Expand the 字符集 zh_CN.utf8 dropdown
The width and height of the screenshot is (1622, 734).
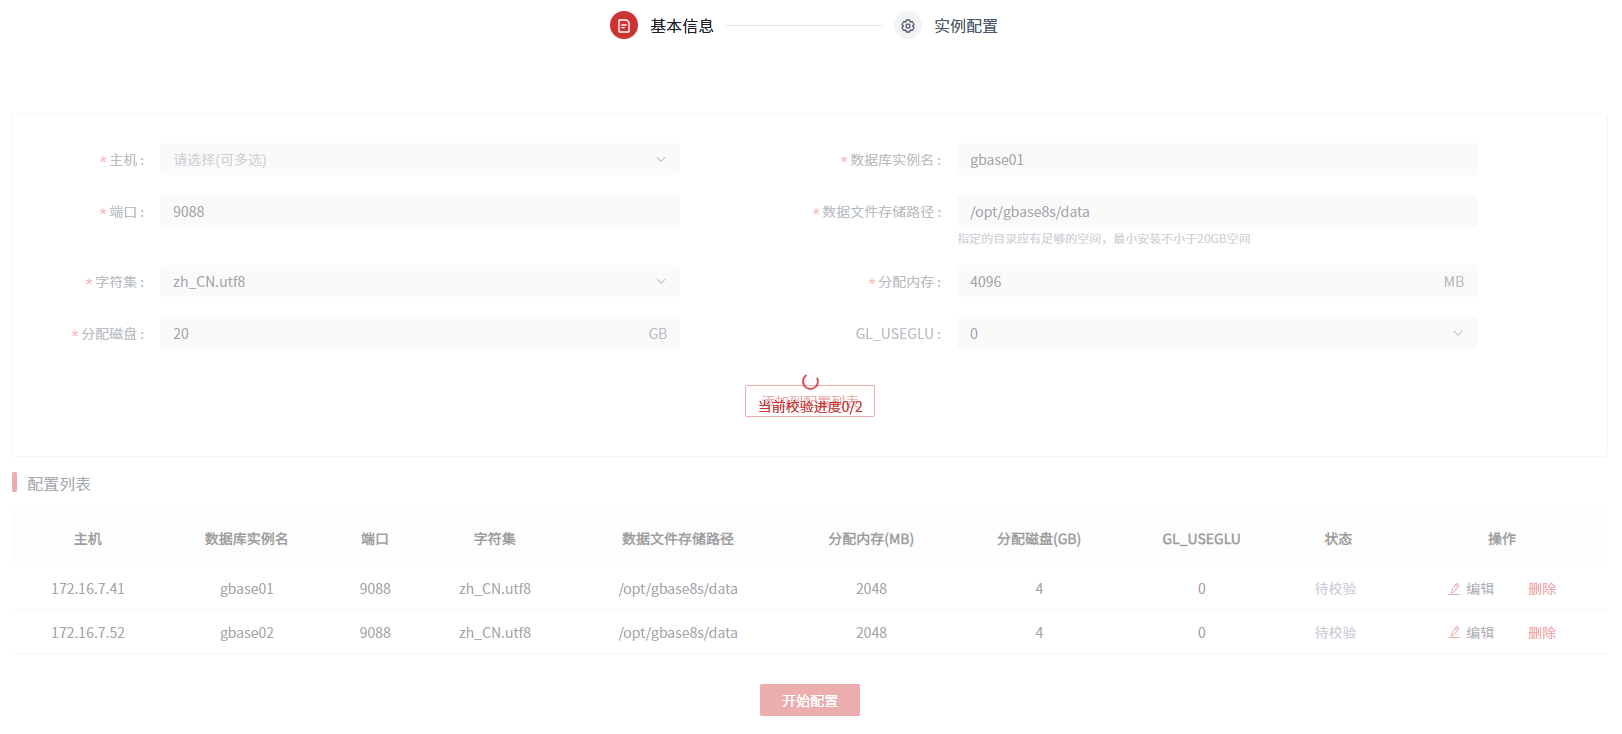point(660,282)
